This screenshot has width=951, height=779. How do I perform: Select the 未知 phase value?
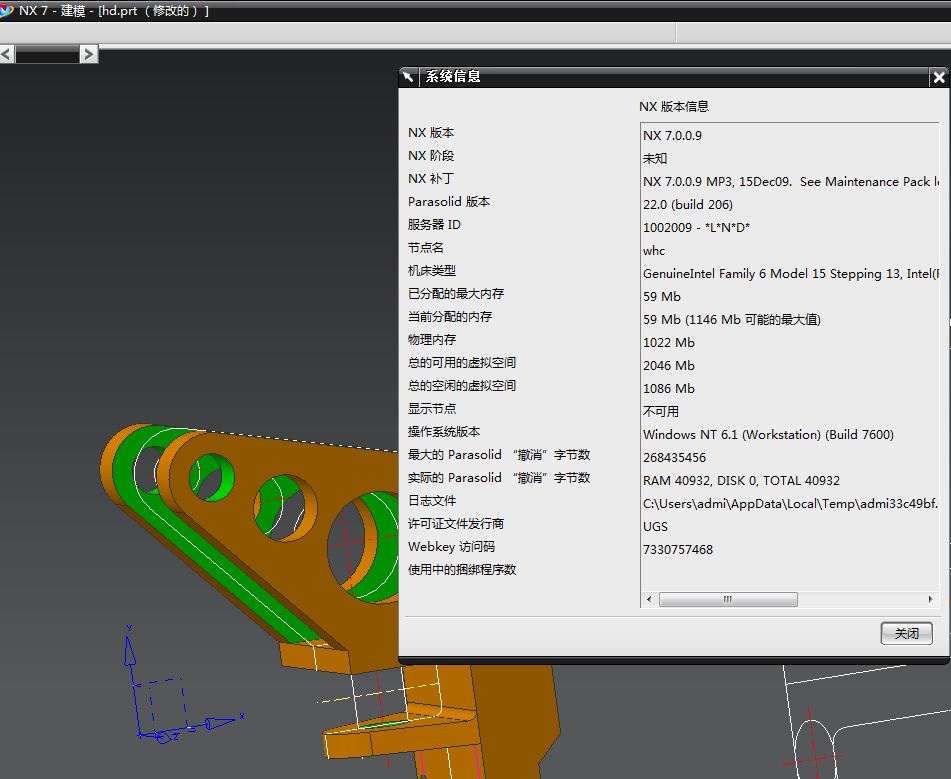click(x=655, y=158)
